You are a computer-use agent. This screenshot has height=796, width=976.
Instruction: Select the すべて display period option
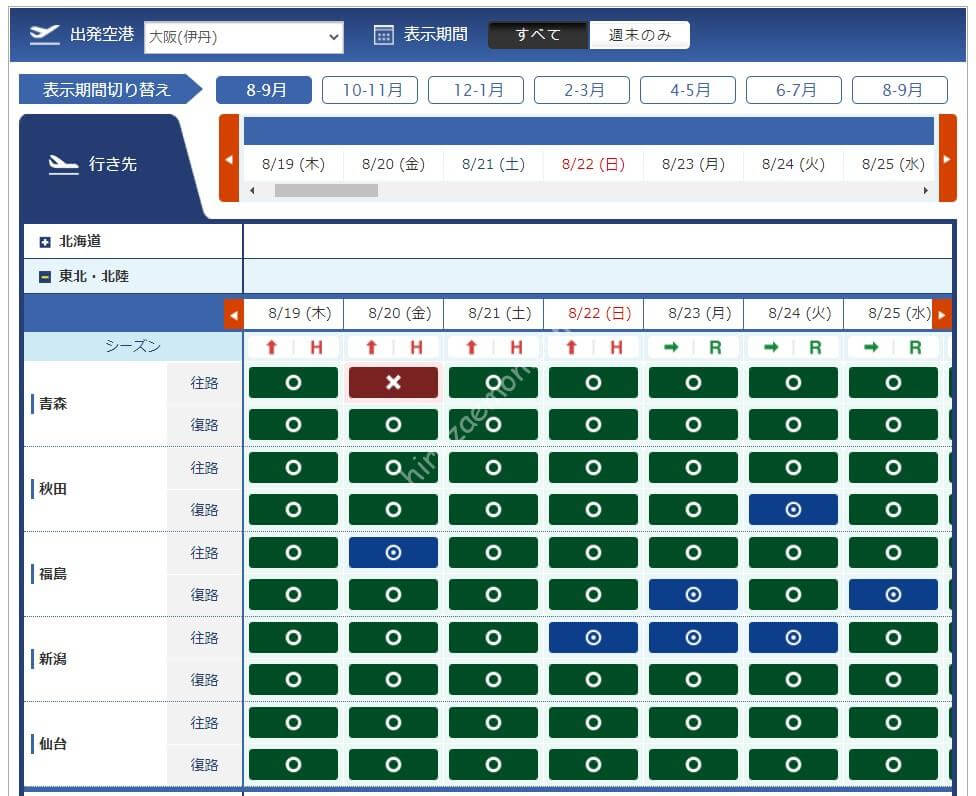[538, 35]
